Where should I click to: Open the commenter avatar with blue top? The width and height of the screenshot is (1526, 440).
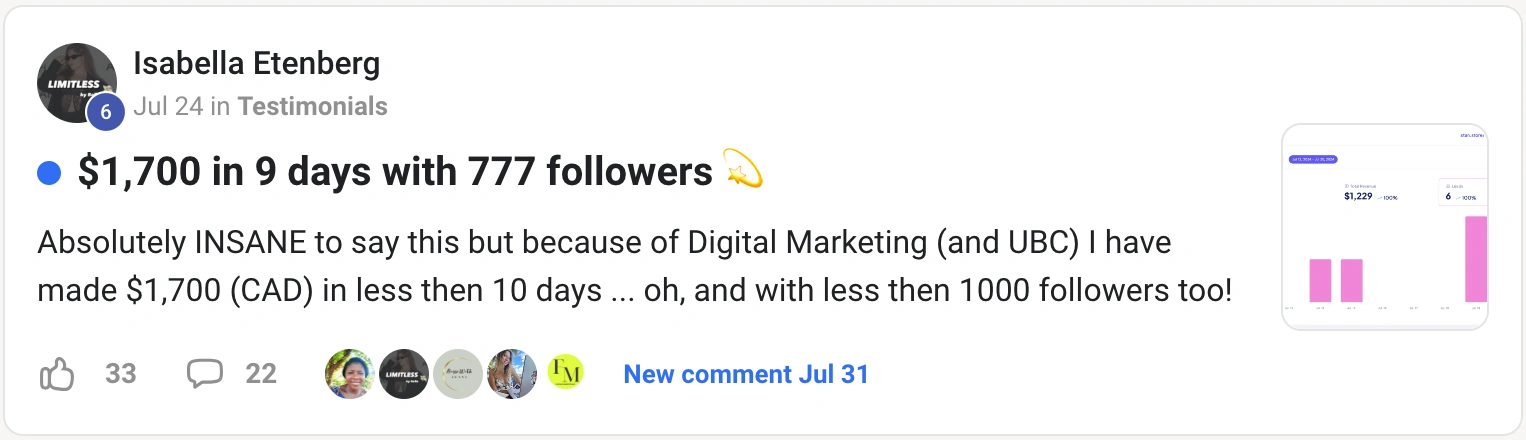tap(350, 374)
